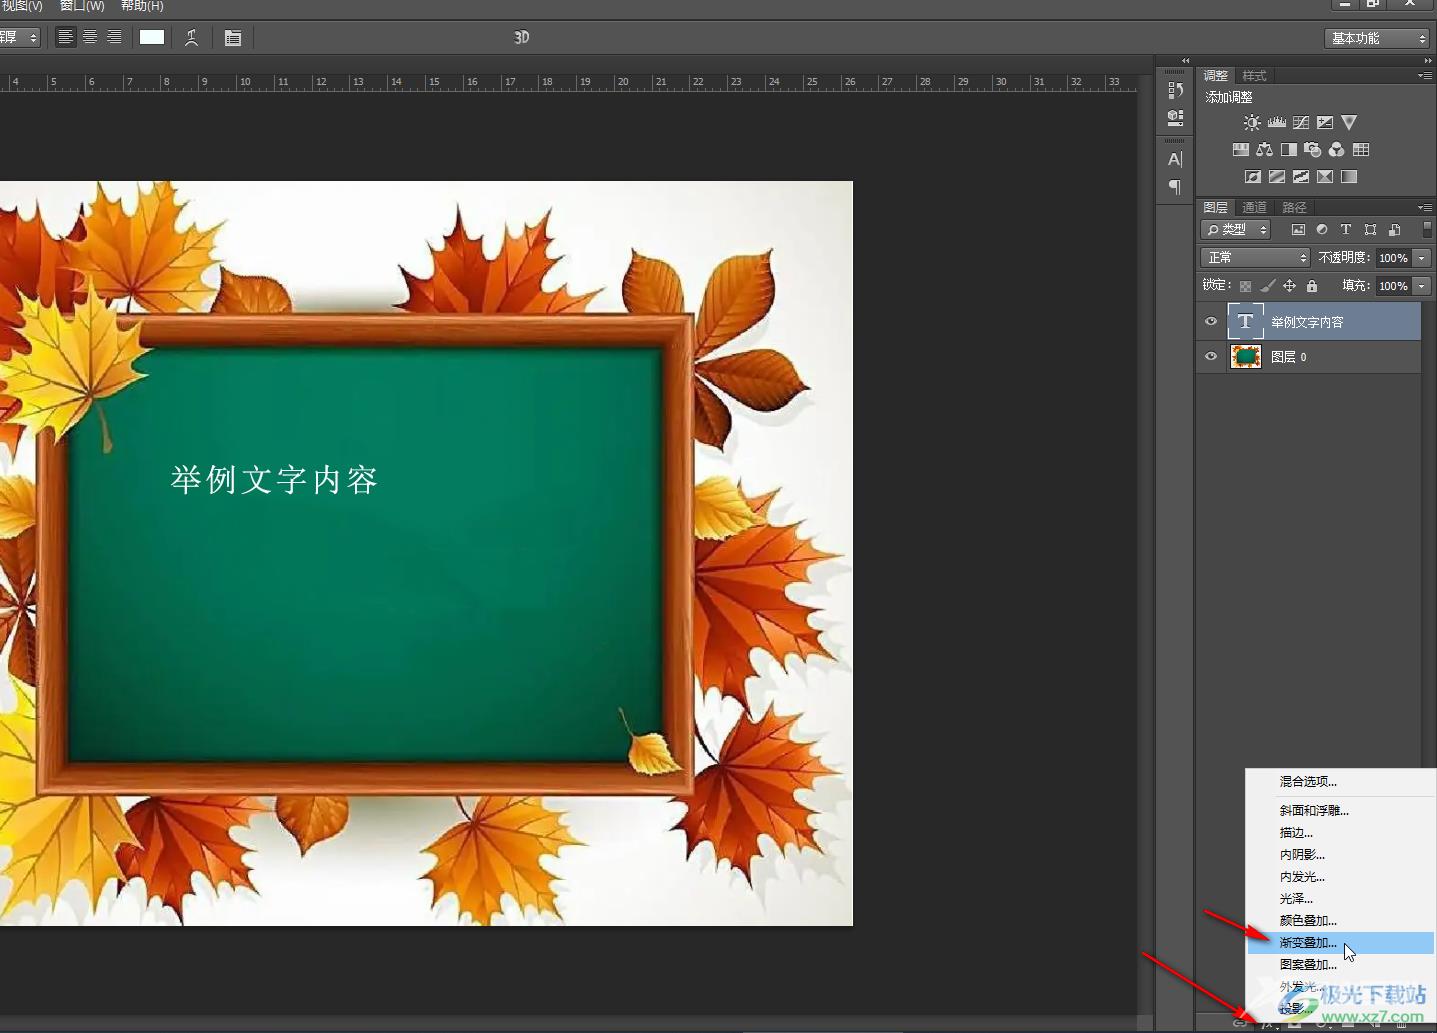Add a Photo Filter adjustment
This screenshot has width=1437, height=1033.
[x=1313, y=149]
